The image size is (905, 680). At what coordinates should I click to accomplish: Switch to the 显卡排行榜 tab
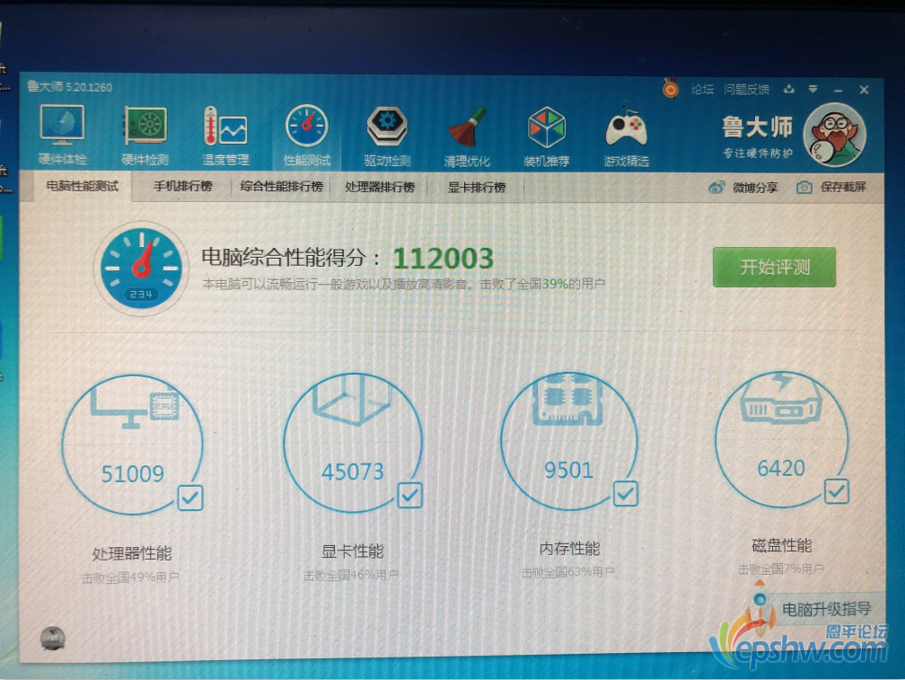pyautogui.click(x=477, y=187)
